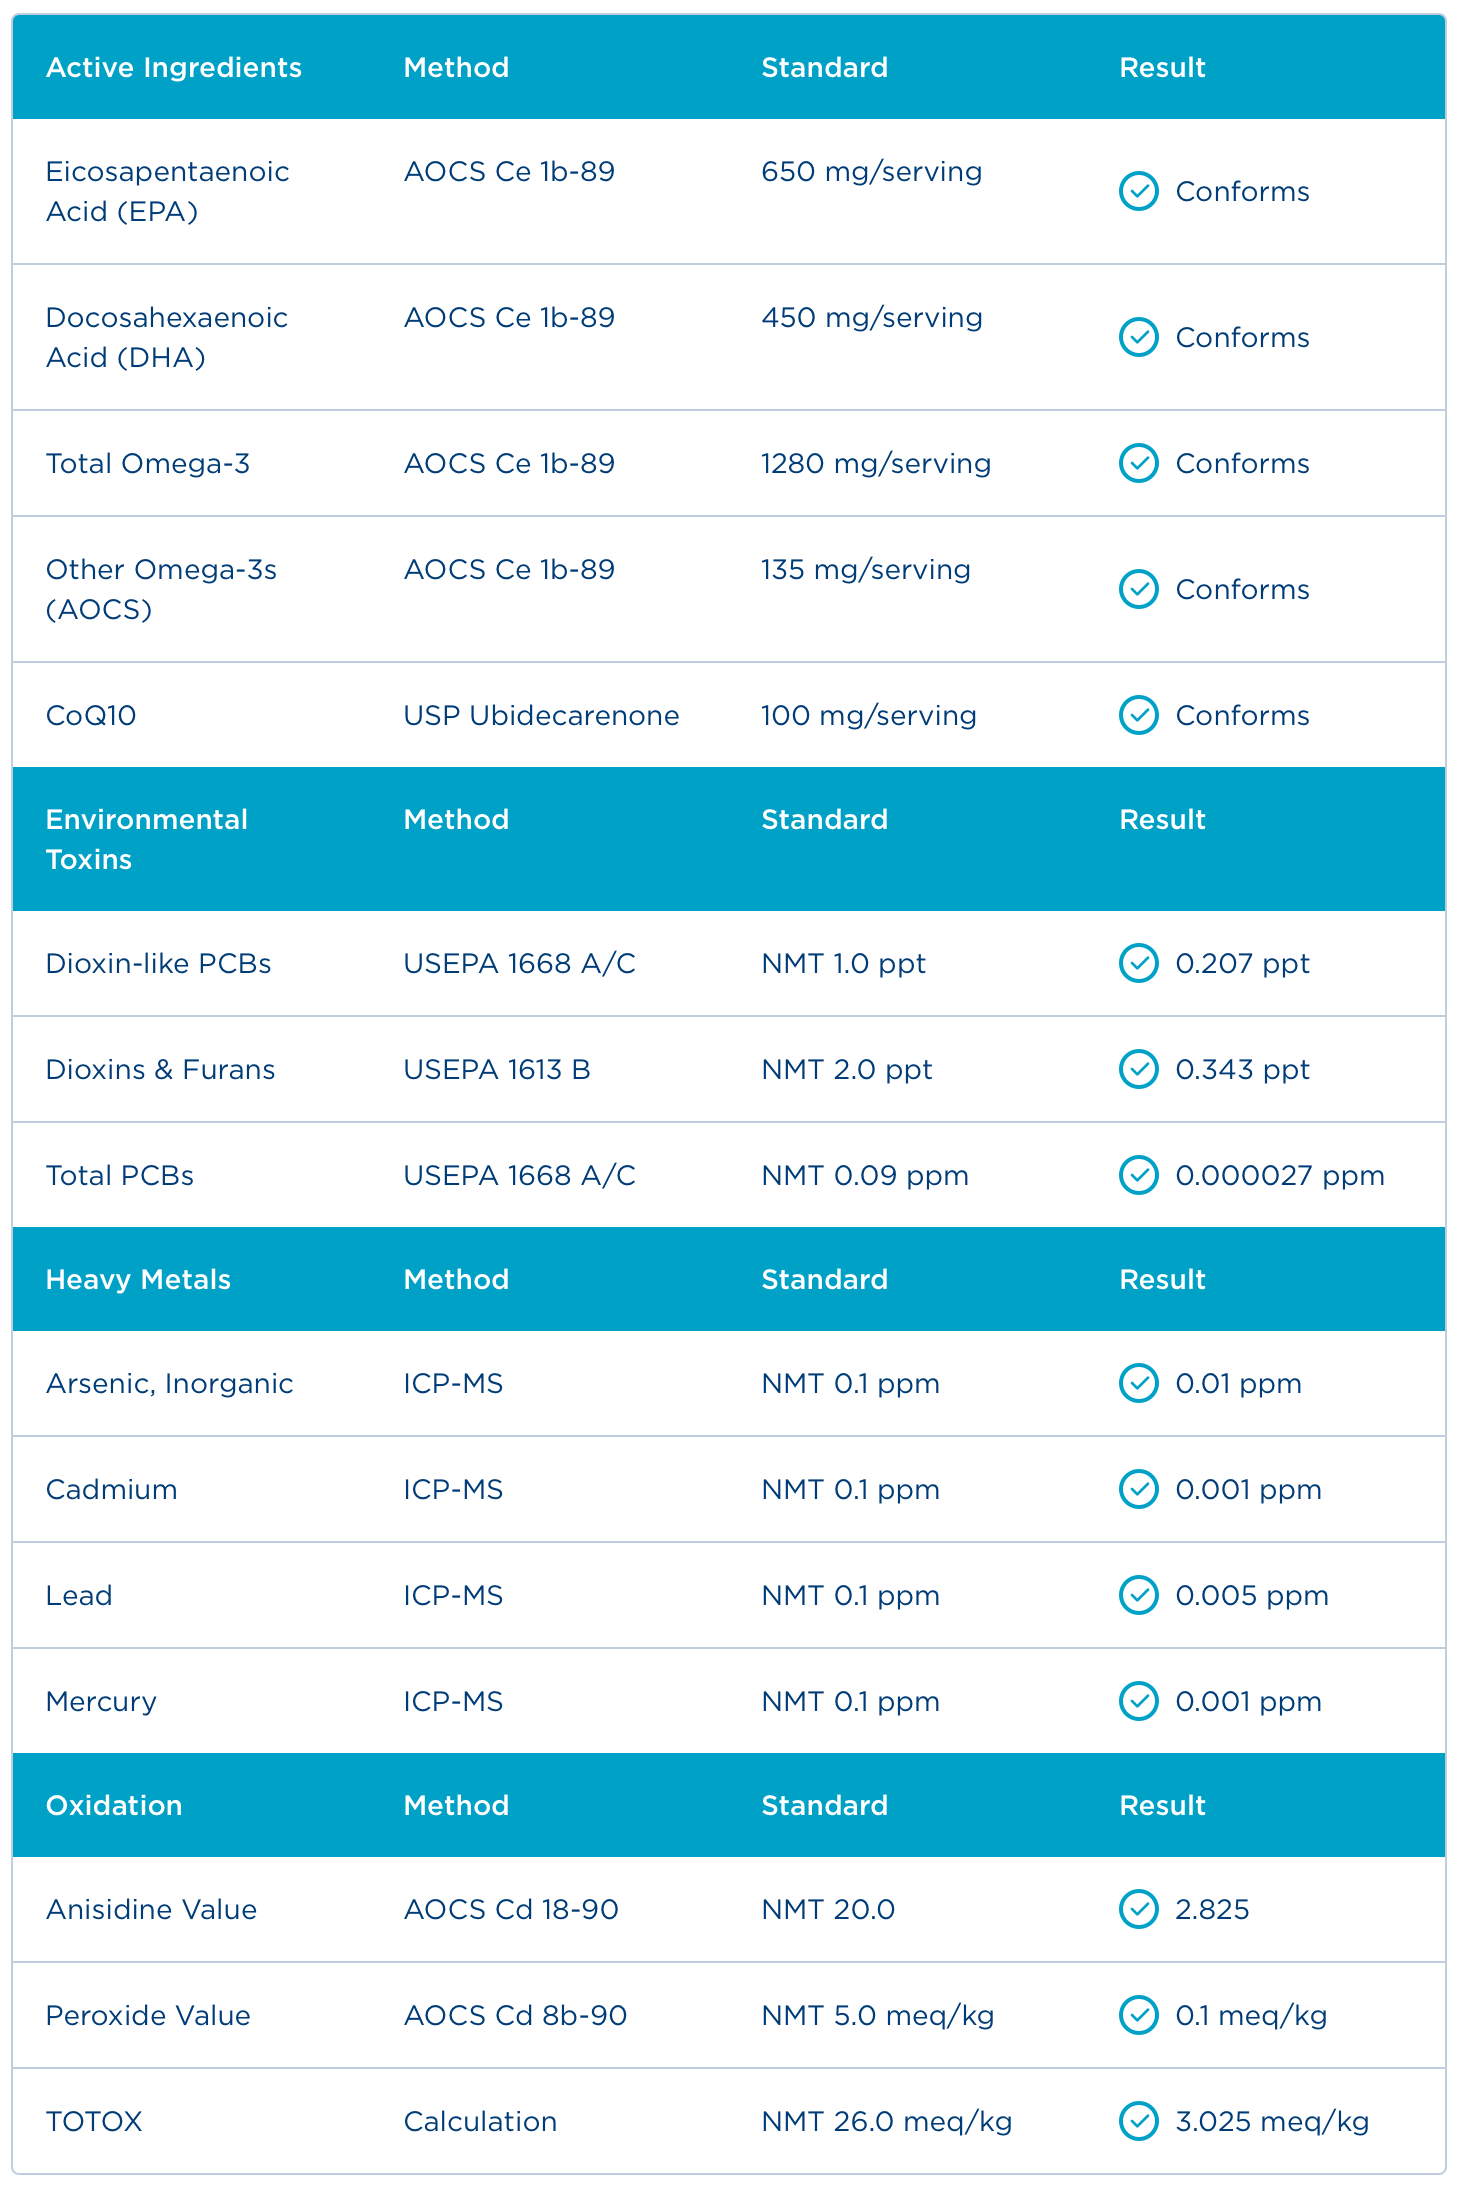Click checkmark icon in the Lead row

coord(1138,1595)
